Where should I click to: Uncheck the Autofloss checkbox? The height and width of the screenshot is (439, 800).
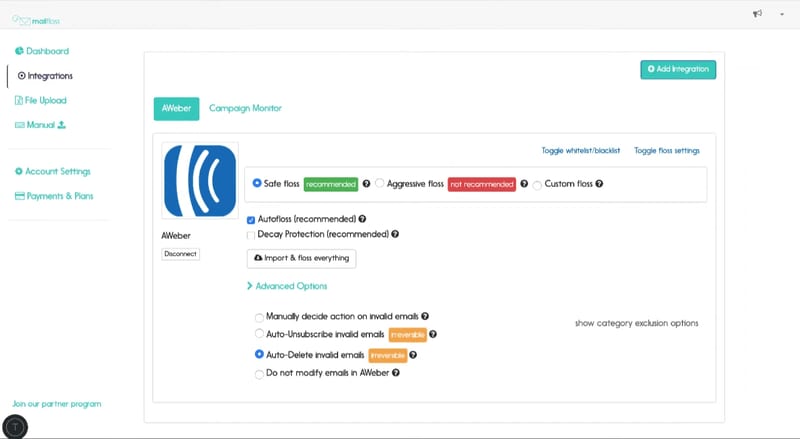[x=251, y=220]
